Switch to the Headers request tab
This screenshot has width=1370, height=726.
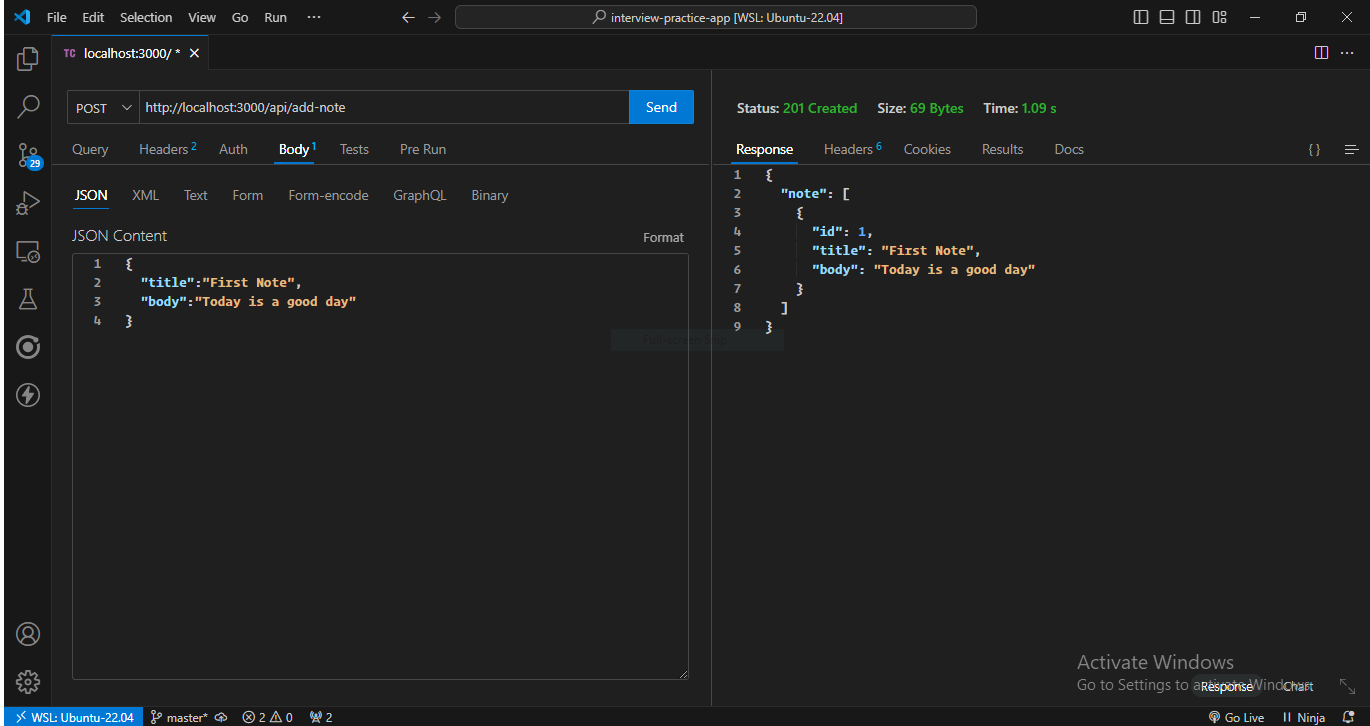pos(166,149)
